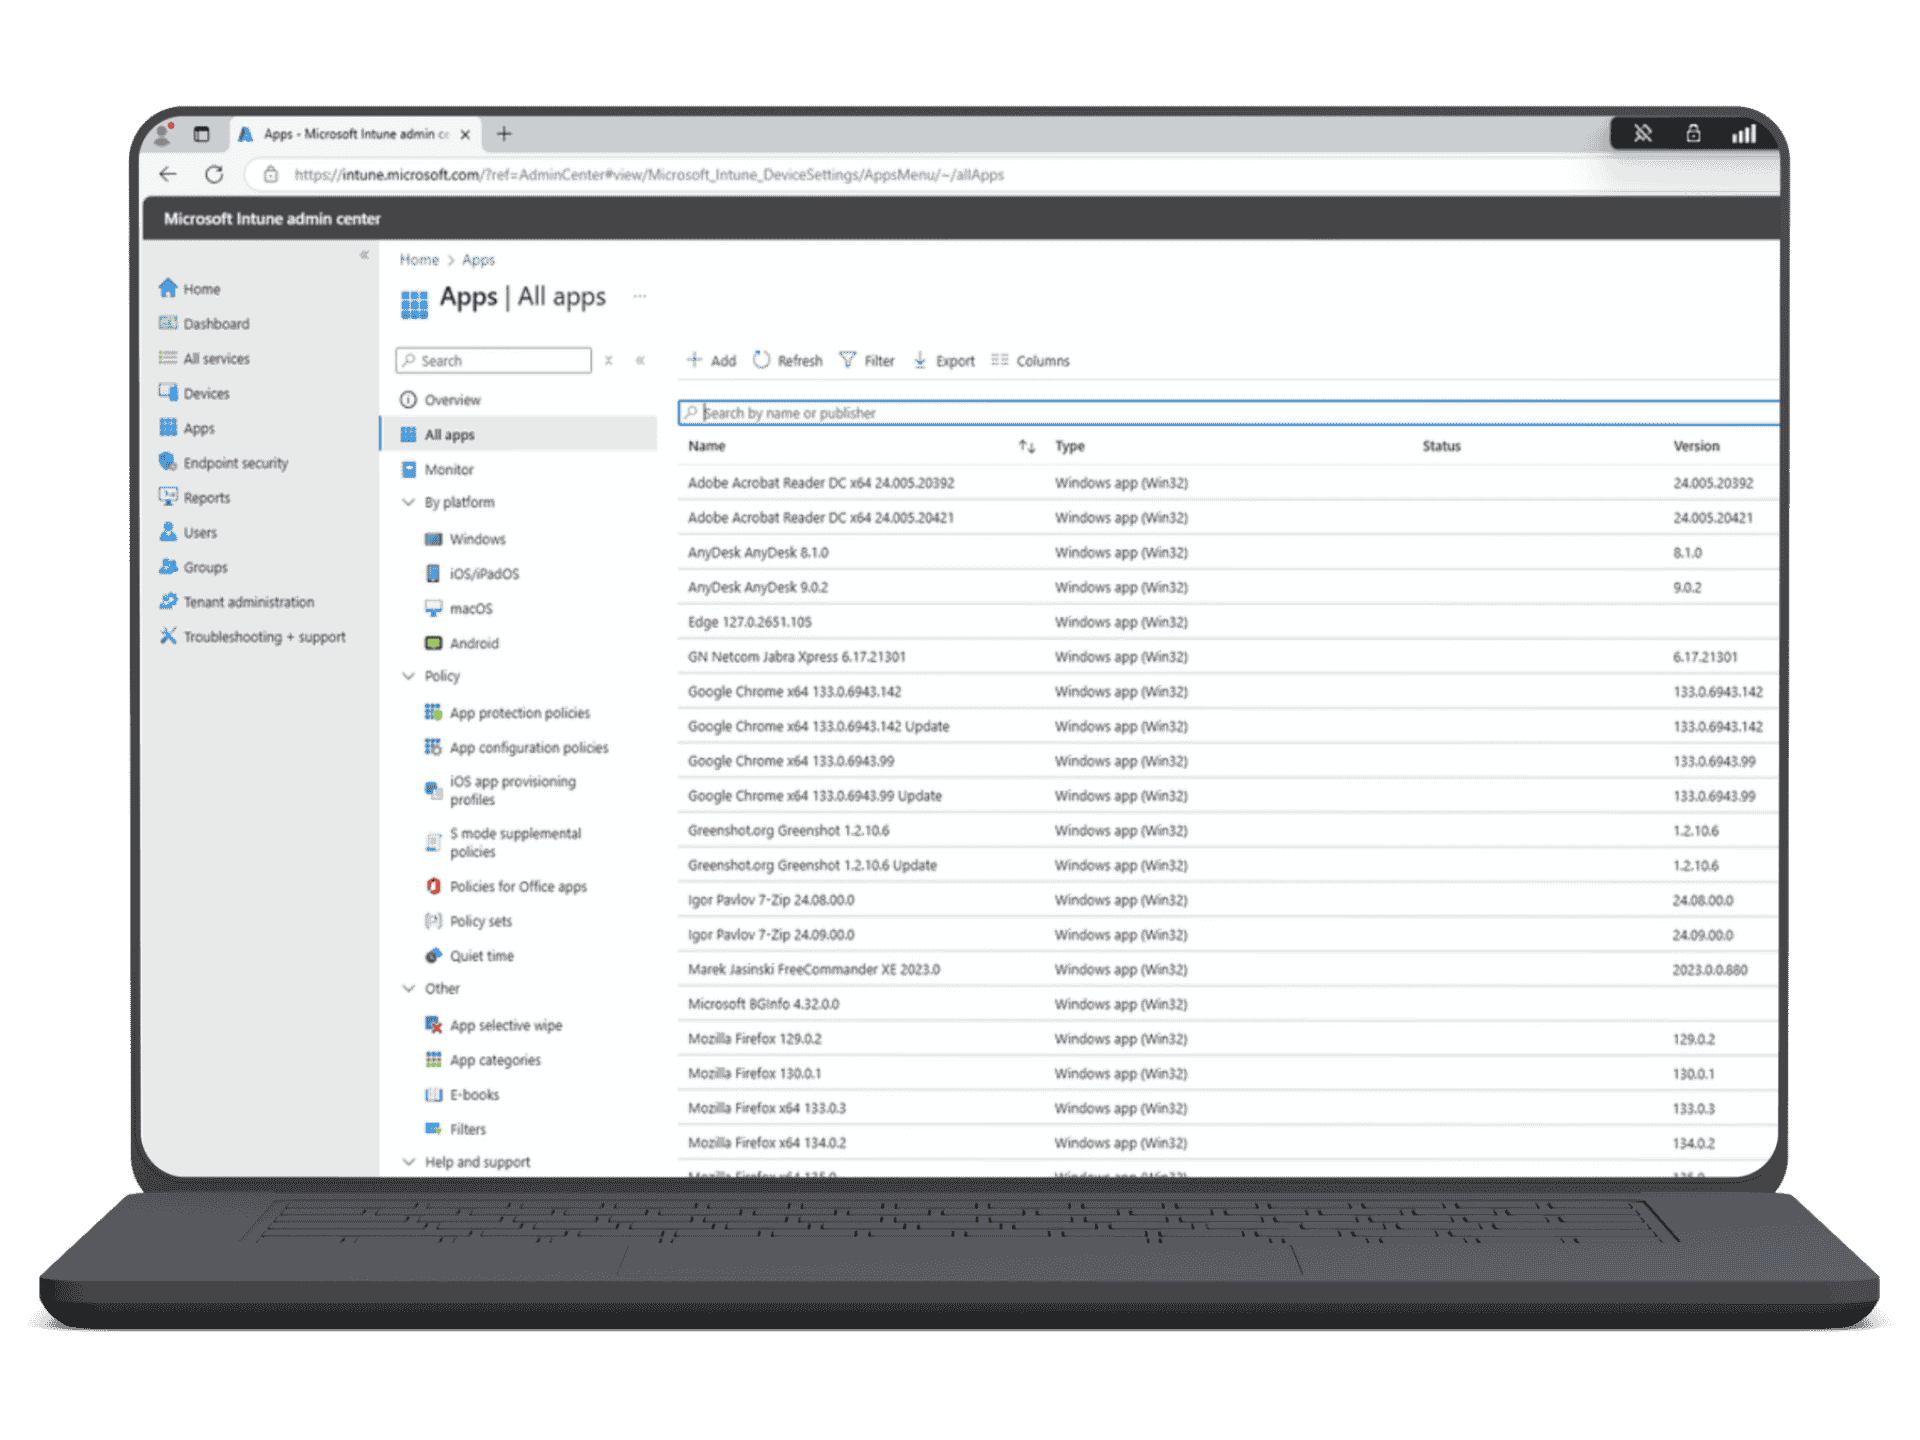Open All services in the sidebar
Screen dimensions: 1920x1440
pyautogui.click(x=204, y=358)
